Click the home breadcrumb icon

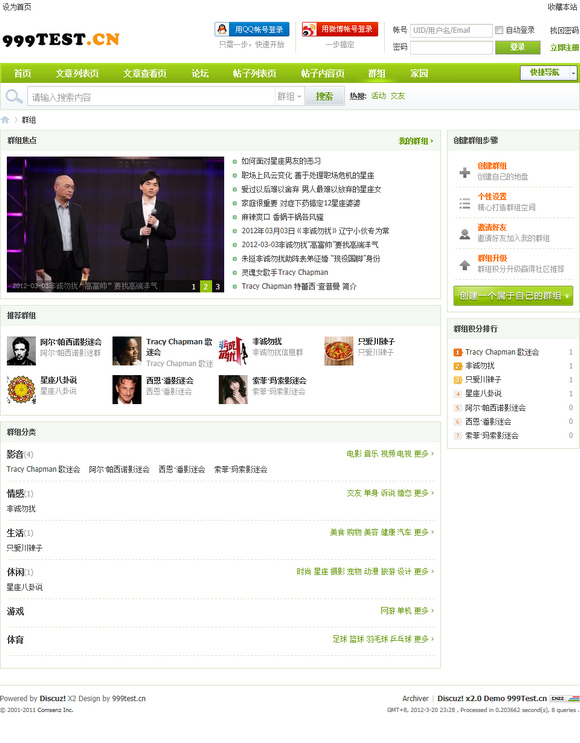[x=5, y=120]
